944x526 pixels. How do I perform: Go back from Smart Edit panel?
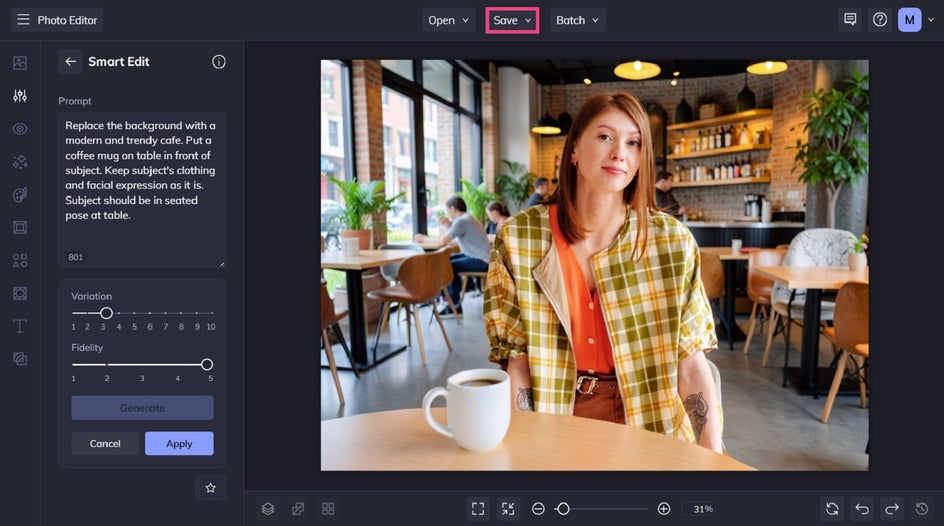(70, 61)
